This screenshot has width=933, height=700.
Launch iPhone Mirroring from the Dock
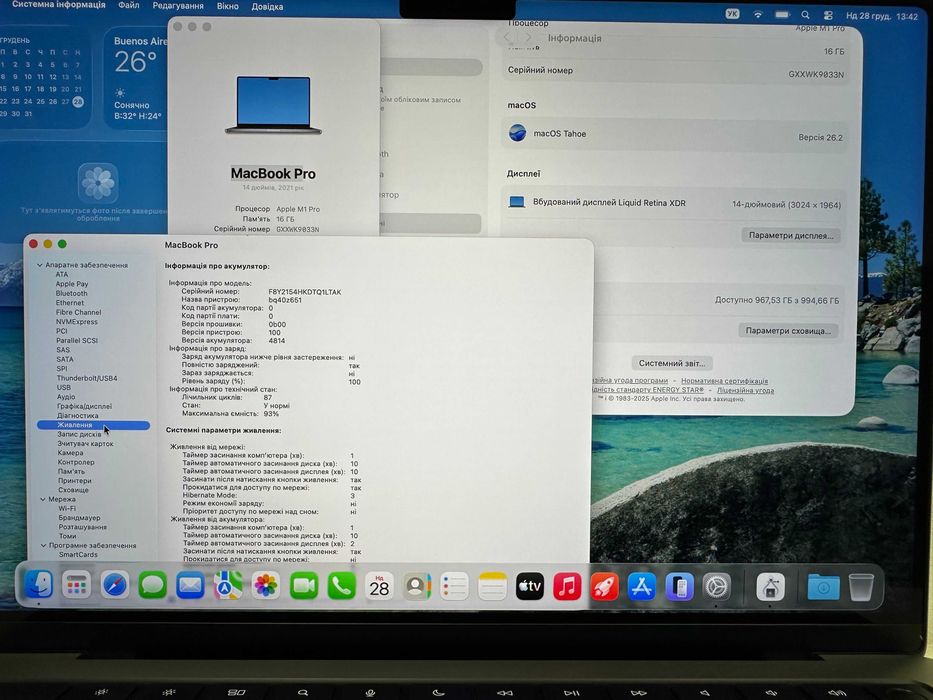pos(680,586)
